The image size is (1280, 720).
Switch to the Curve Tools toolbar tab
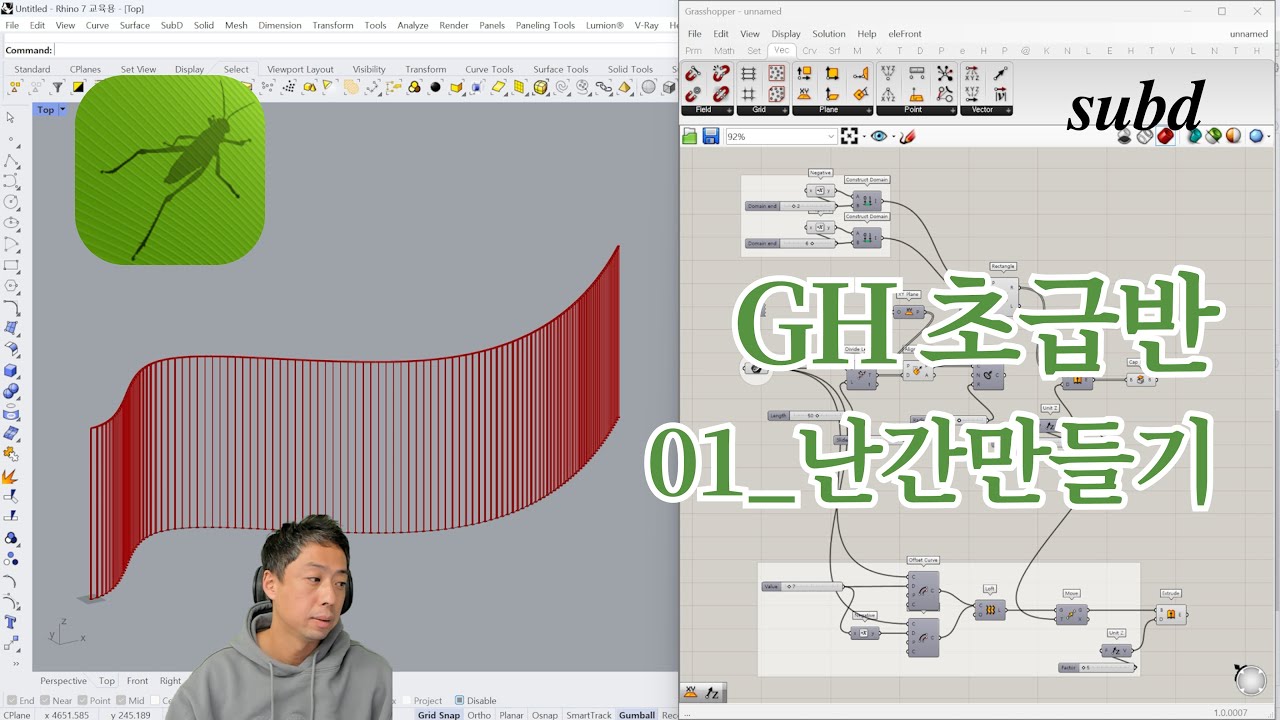click(489, 69)
